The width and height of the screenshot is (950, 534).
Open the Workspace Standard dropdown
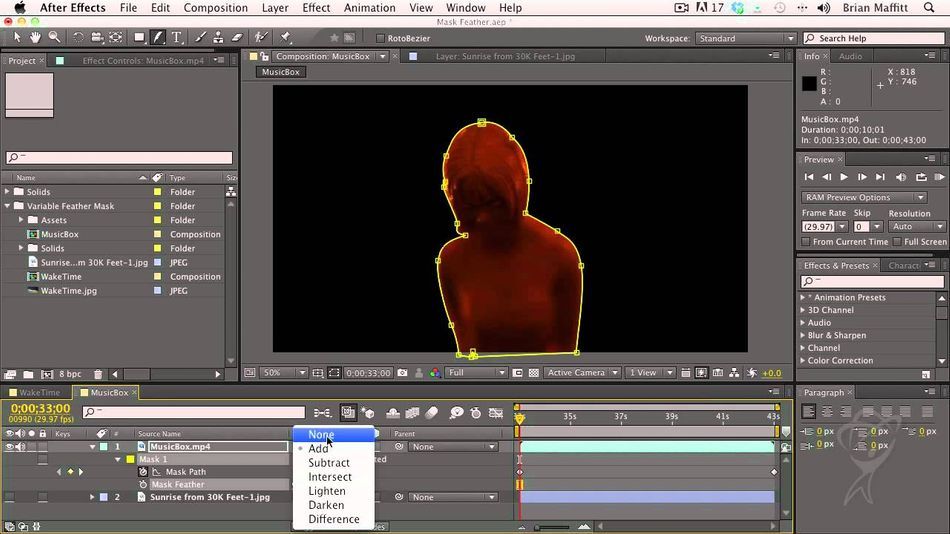(x=745, y=38)
